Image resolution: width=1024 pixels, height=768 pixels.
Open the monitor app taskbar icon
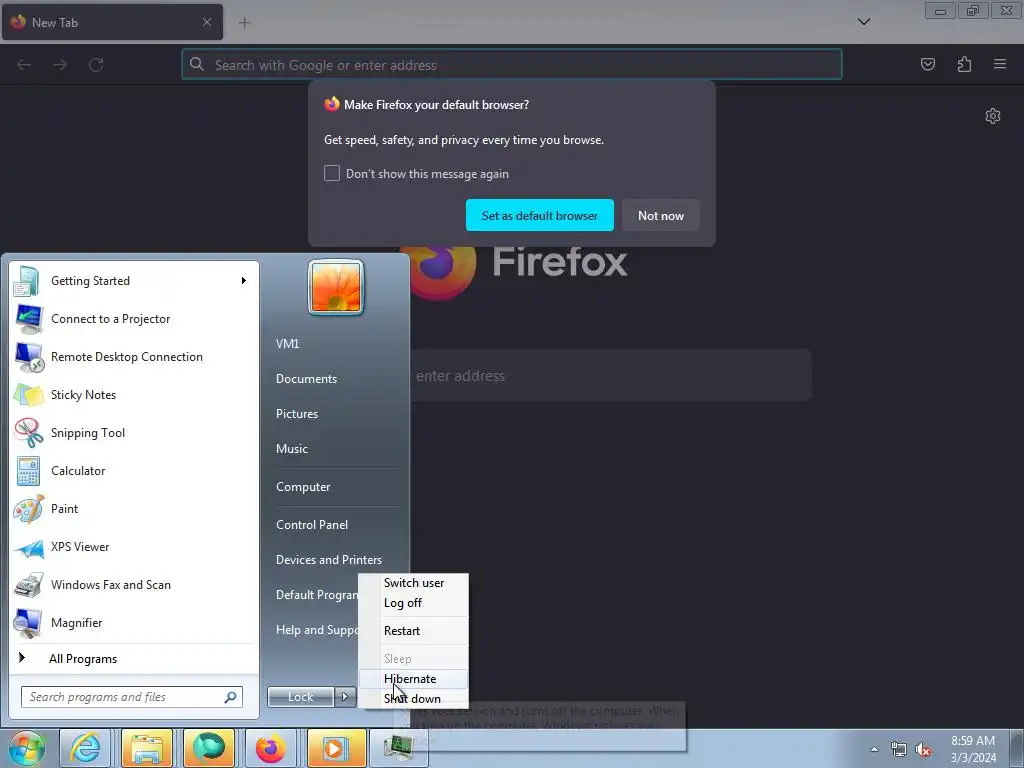coord(398,748)
